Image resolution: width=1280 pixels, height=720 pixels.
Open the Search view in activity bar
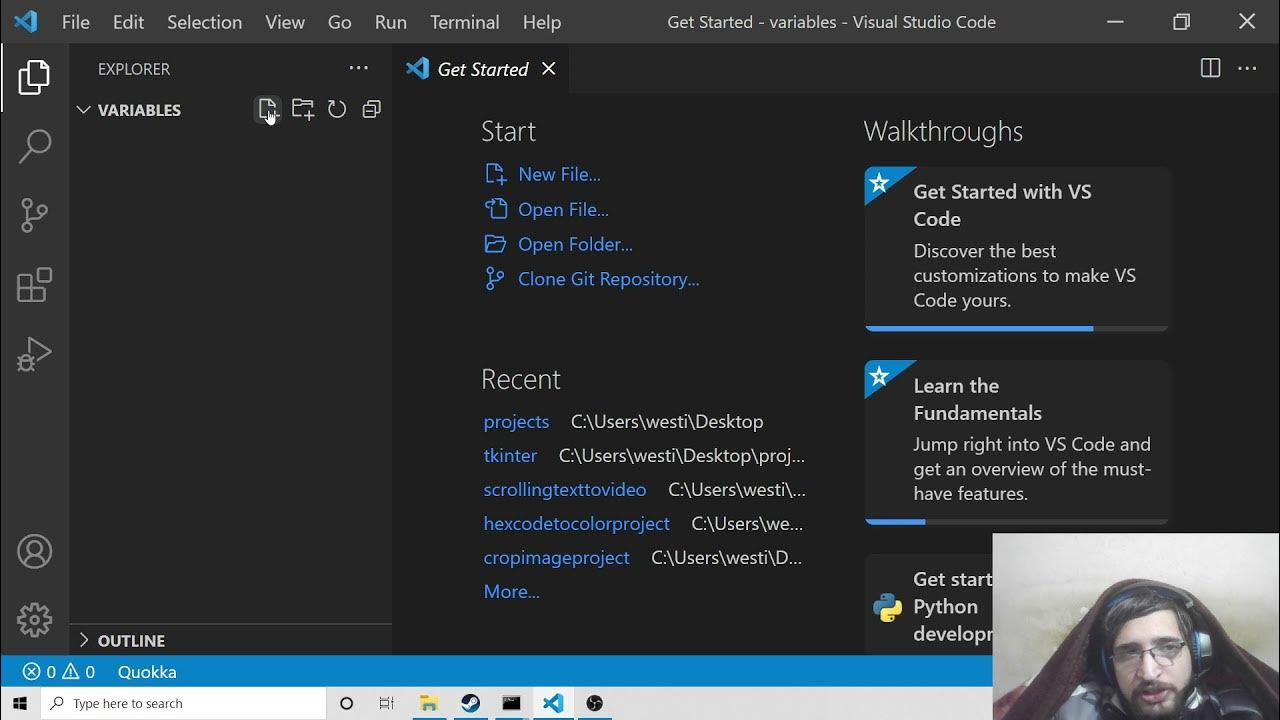coord(34,146)
